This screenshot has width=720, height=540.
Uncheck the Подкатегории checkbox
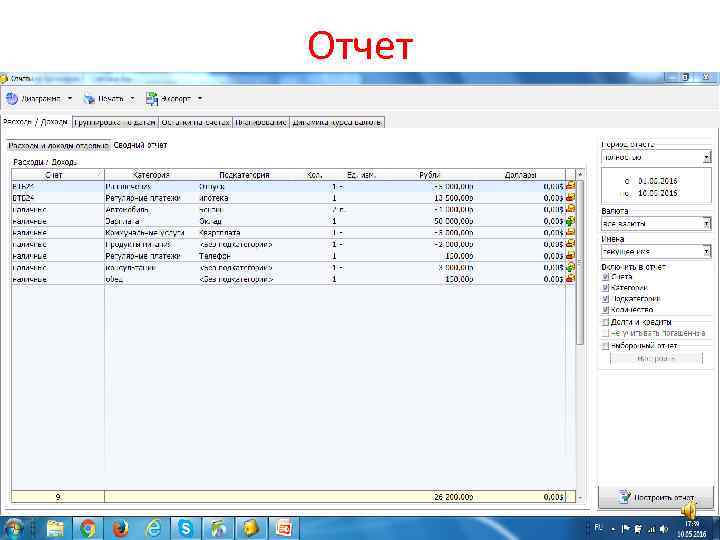coord(605,299)
